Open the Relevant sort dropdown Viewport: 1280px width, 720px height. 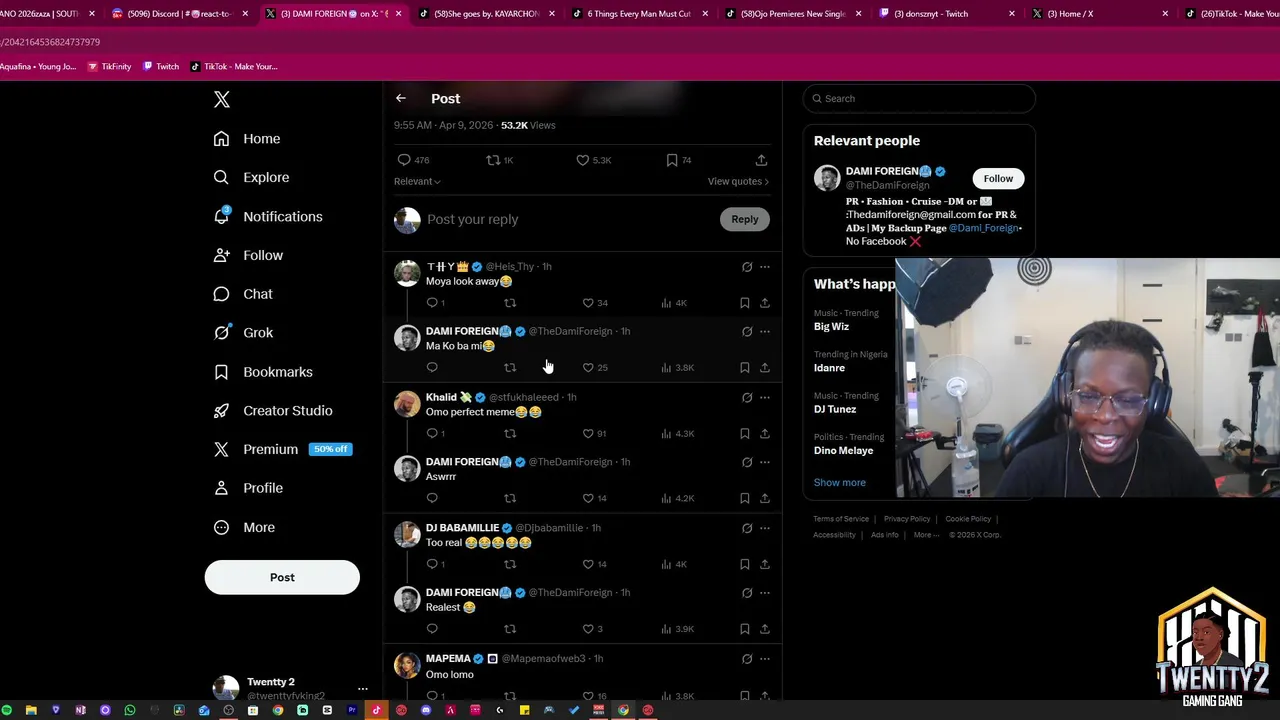click(x=417, y=181)
